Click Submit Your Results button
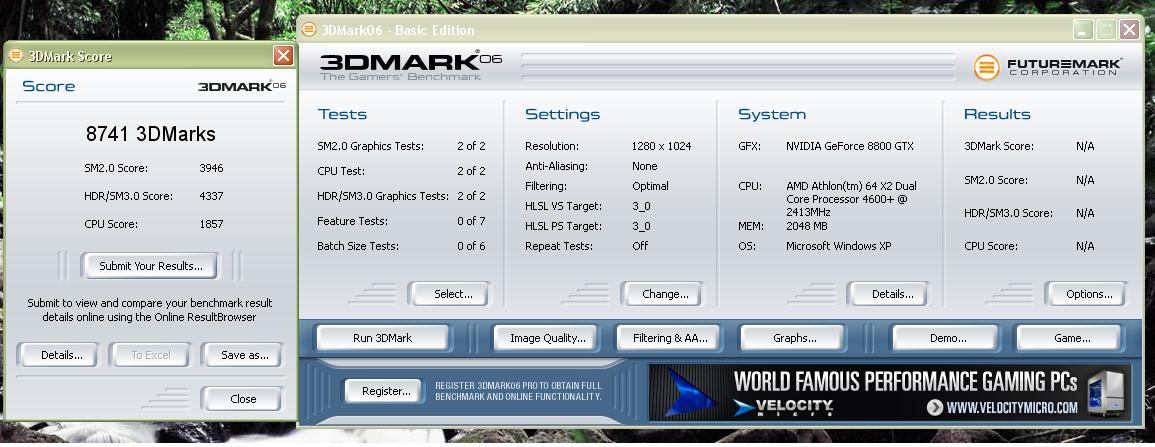The image size is (1155, 447). click(x=150, y=266)
